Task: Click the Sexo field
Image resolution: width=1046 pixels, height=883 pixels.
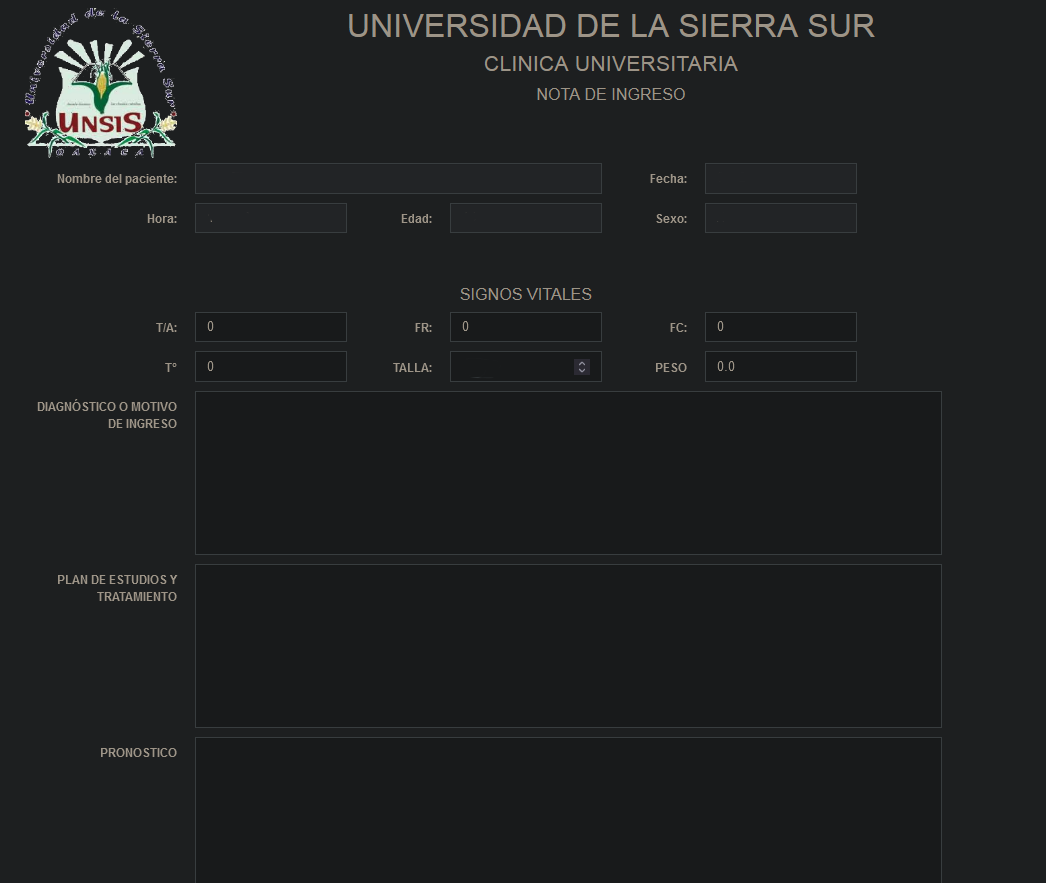Action: [780, 218]
